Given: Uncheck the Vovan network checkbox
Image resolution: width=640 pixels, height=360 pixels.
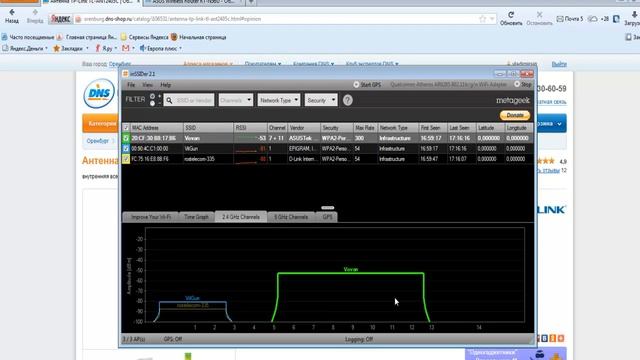Looking at the screenshot, I should point(126,138).
